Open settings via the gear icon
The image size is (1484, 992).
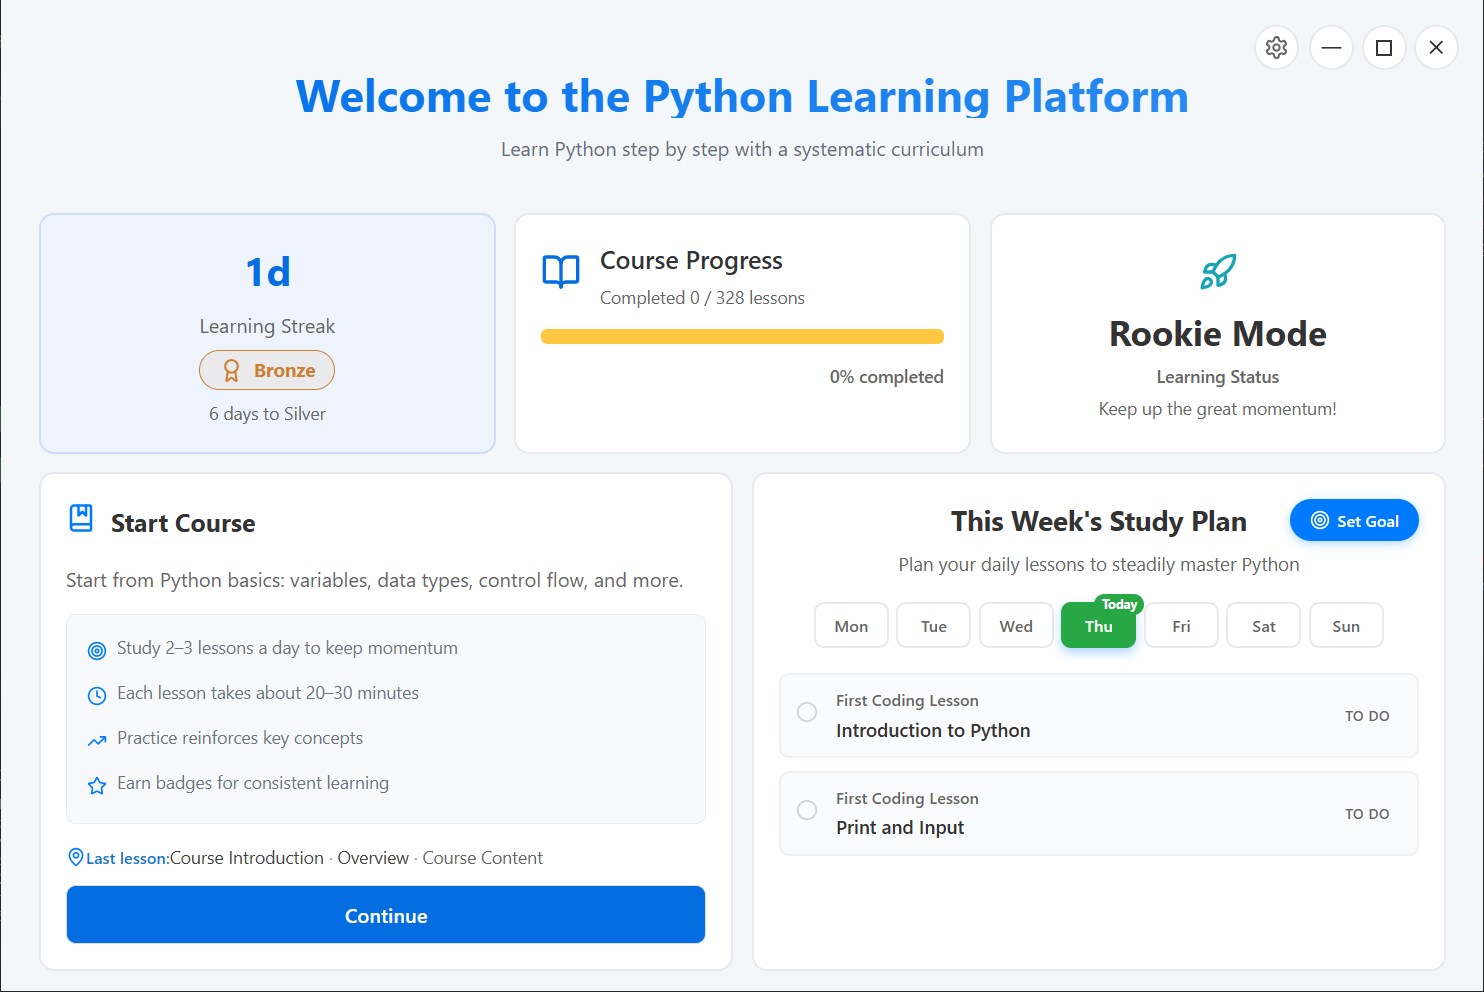pyautogui.click(x=1276, y=48)
